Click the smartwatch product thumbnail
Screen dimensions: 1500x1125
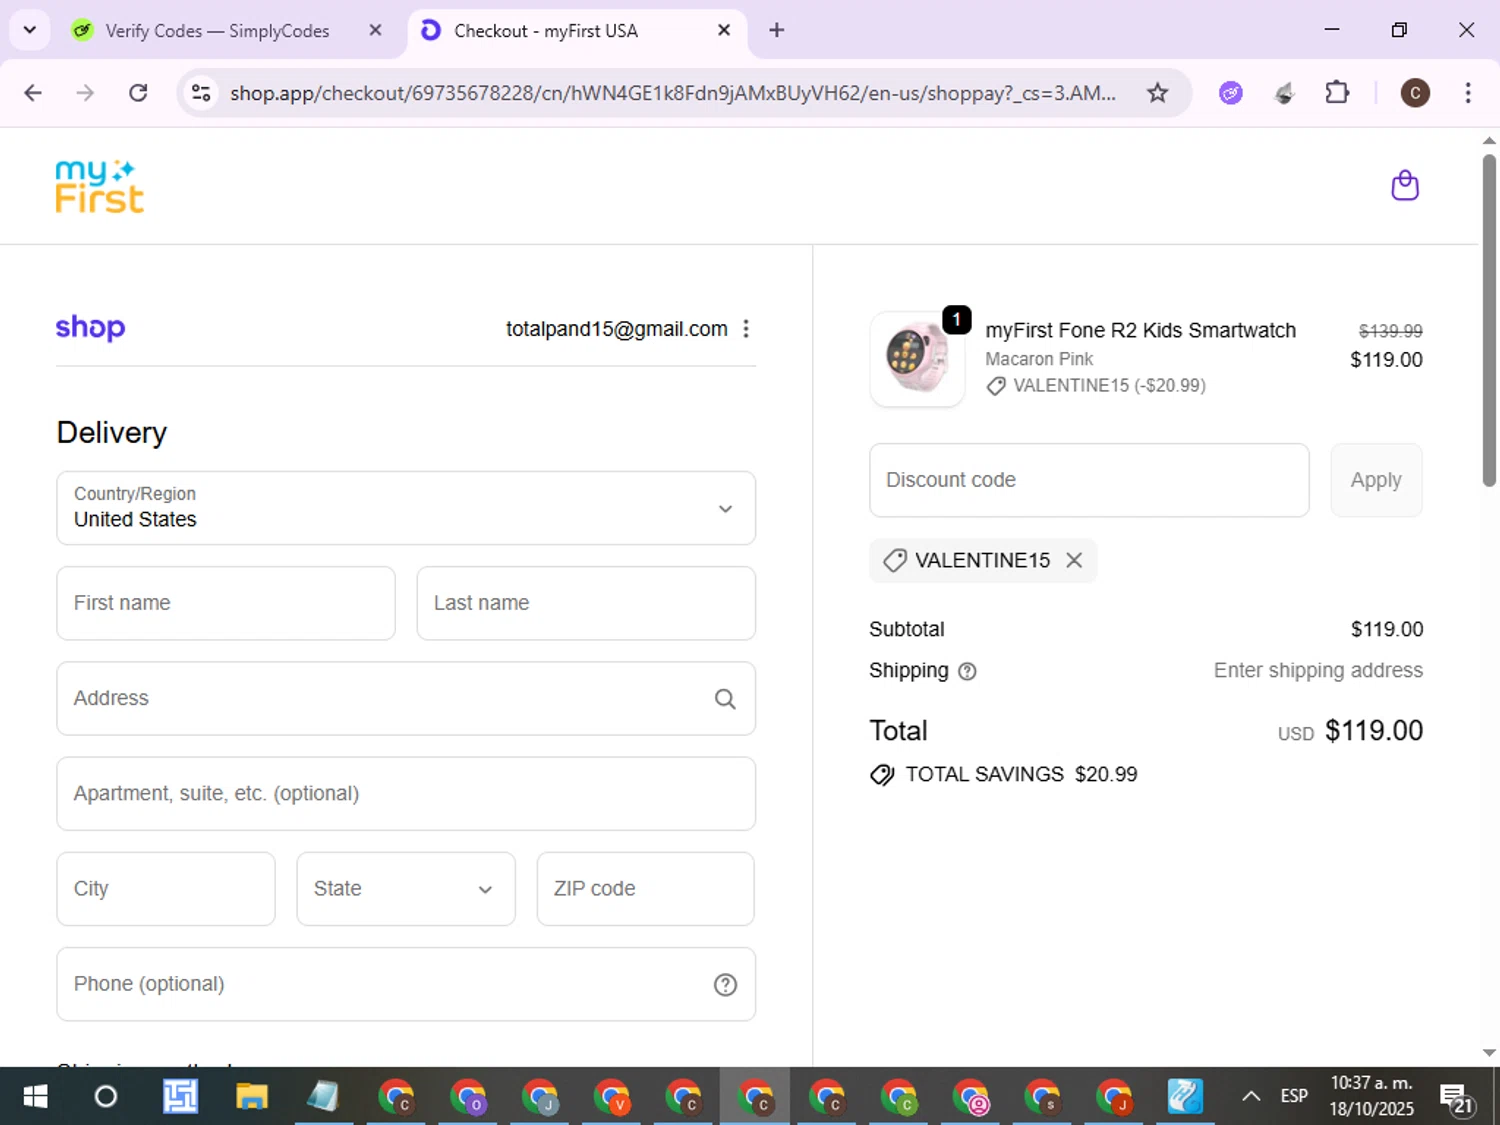pos(917,359)
